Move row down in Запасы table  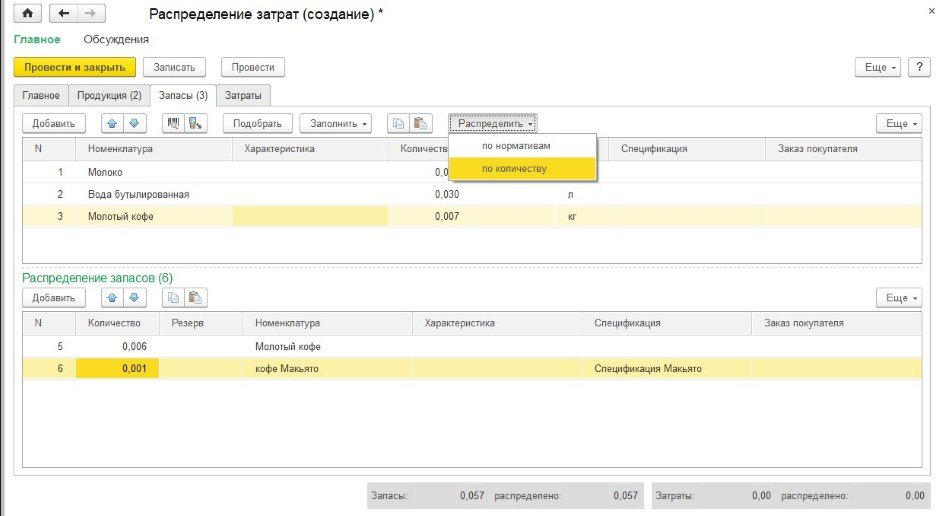click(134, 123)
